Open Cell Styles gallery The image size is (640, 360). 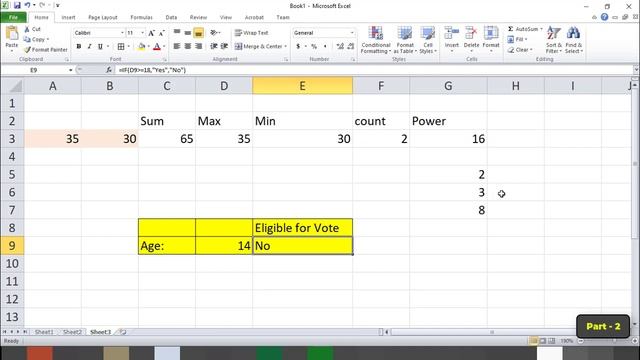click(x=428, y=40)
